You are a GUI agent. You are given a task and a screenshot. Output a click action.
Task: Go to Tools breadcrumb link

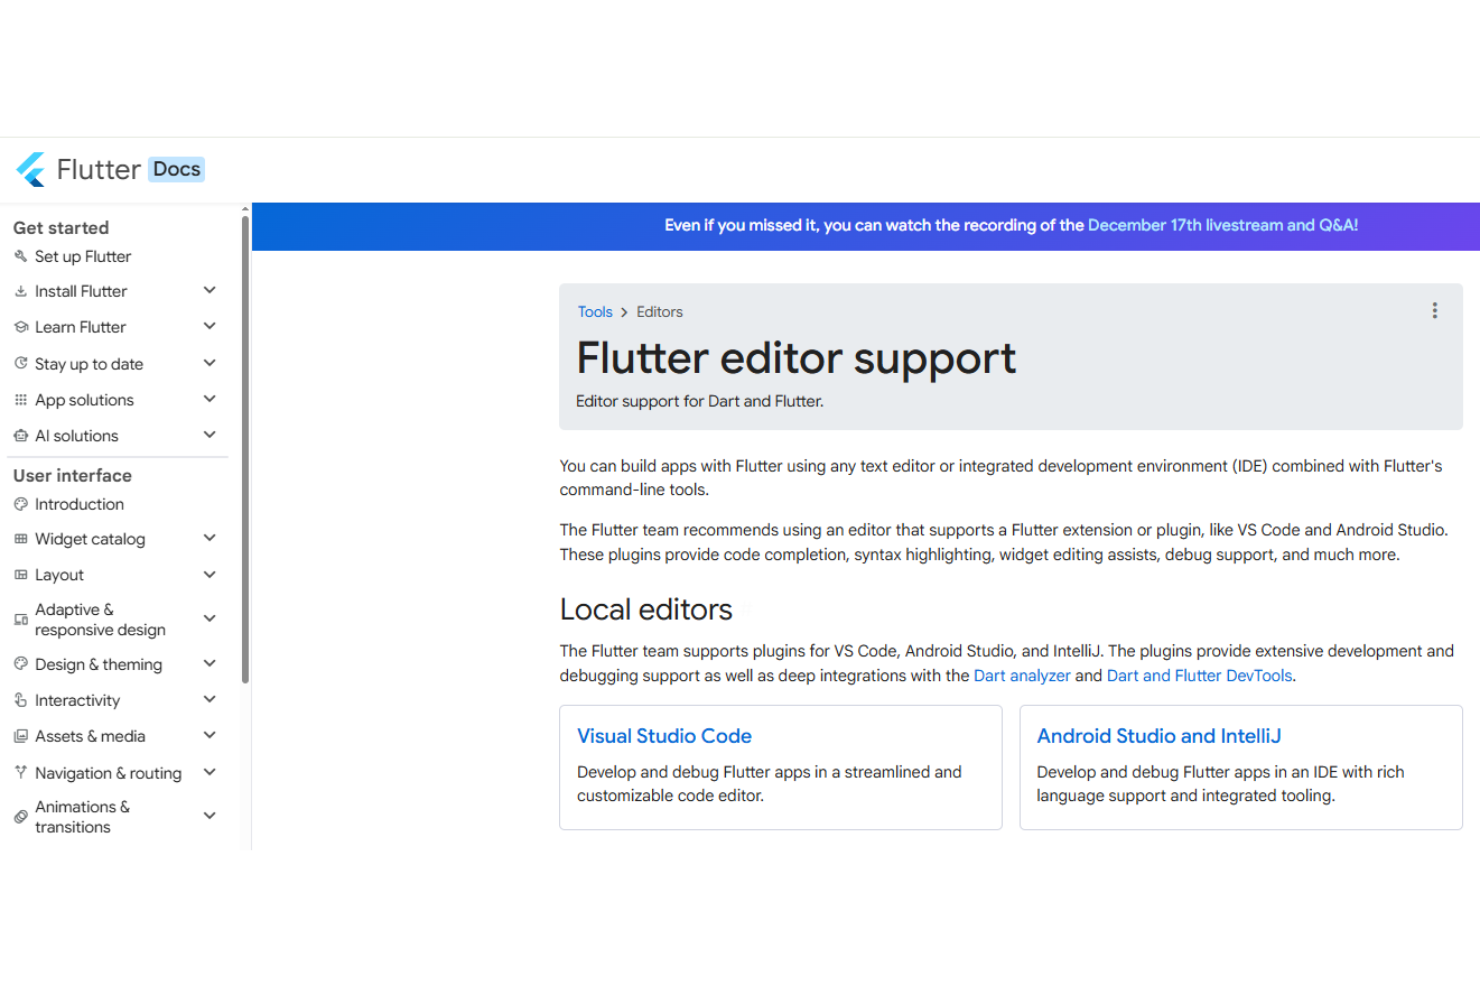595,312
